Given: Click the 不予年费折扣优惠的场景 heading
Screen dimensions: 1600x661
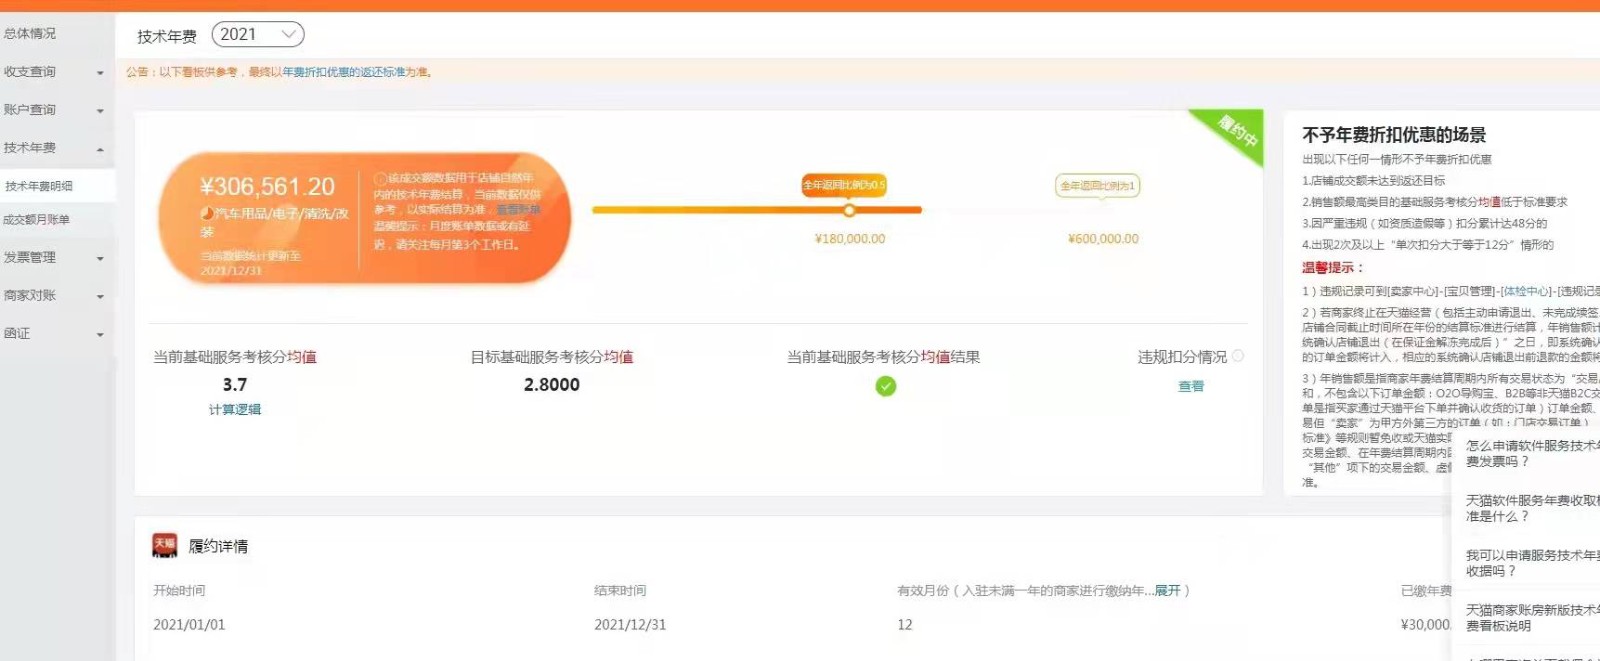Looking at the screenshot, I should click(x=1393, y=135).
